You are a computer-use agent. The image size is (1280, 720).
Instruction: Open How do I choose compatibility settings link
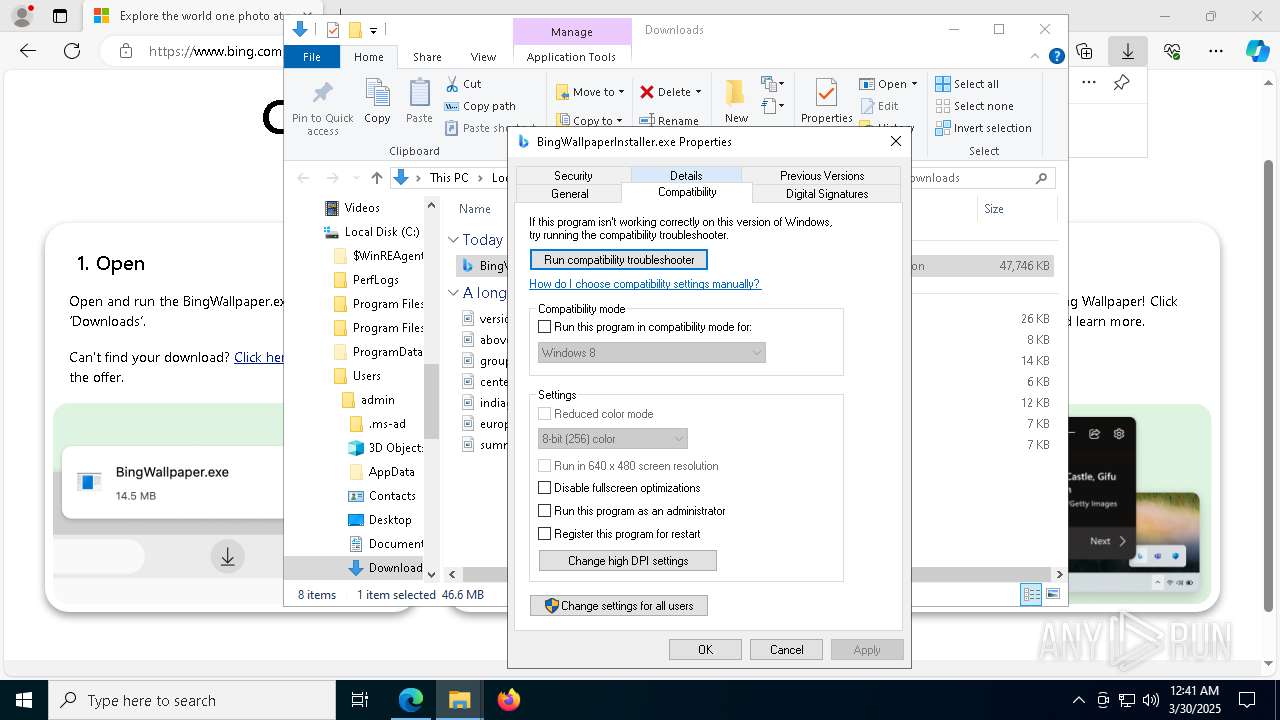645,284
